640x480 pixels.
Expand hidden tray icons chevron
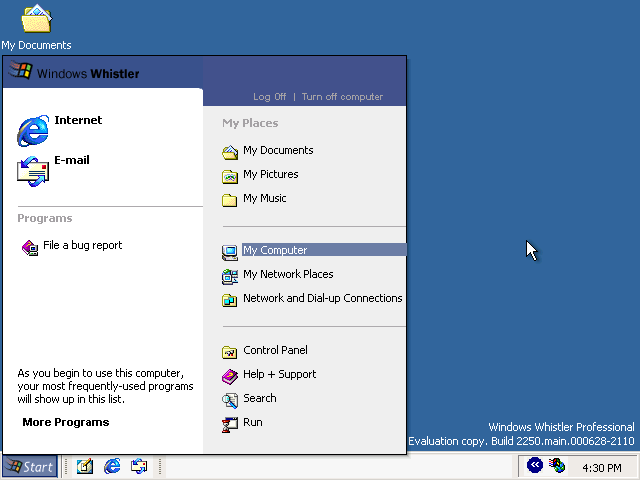[535, 465]
